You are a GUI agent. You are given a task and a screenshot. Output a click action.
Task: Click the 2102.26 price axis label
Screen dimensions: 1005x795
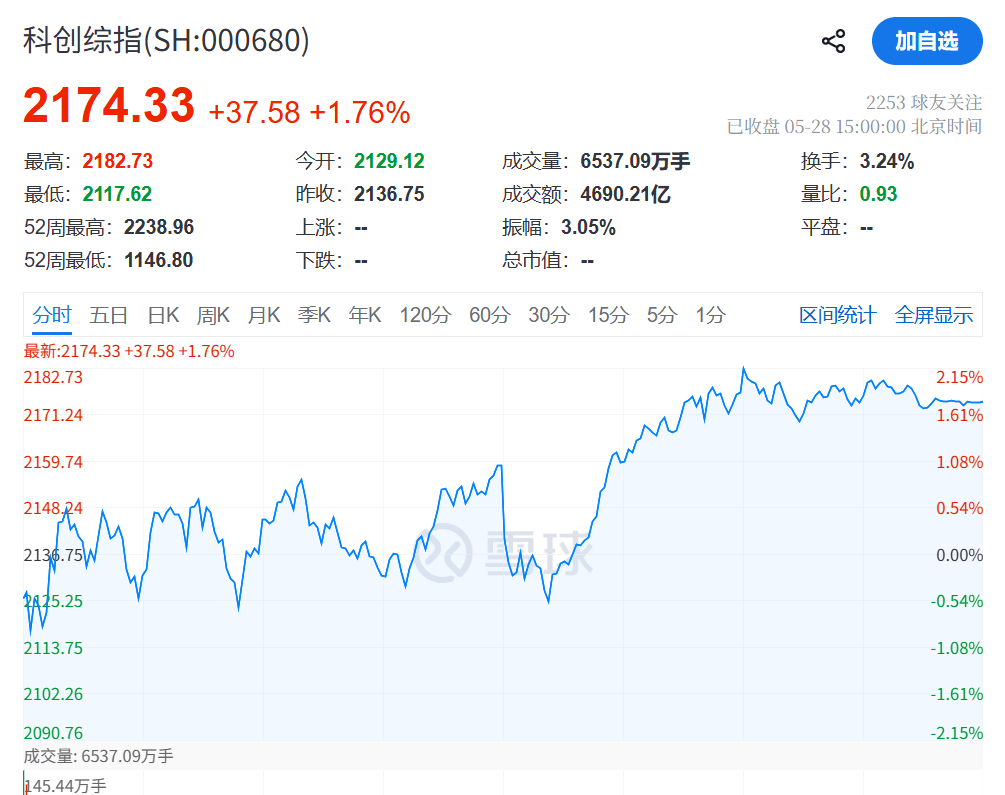pyautogui.click(x=53, y=694)
